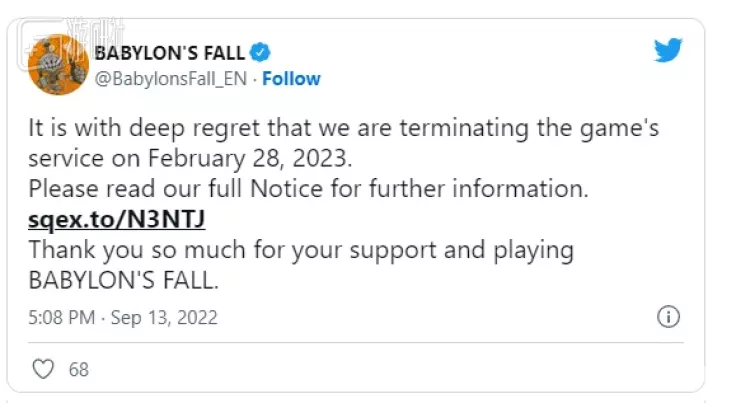
Task: Open the orange BABYLON'S FALL profile avatar
Action: point(58,64)
